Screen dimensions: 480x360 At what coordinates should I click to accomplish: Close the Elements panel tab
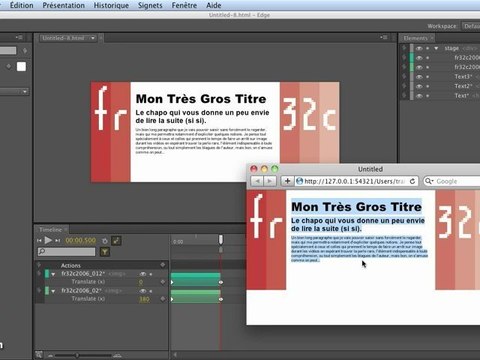point(432,38)
